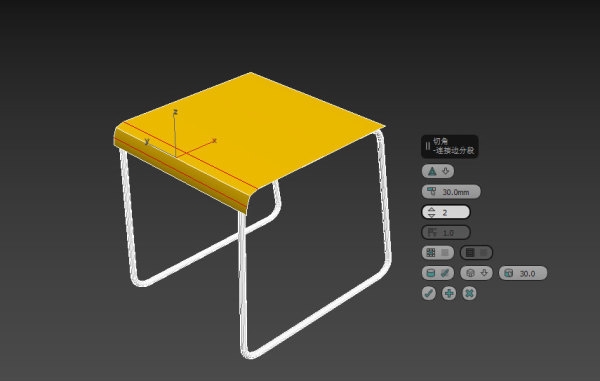Viewport: 600px width, 381px height.
Task: Toggle the Open Chamfer checkbox
Action: pyautogui.click(x=445, y=252)
